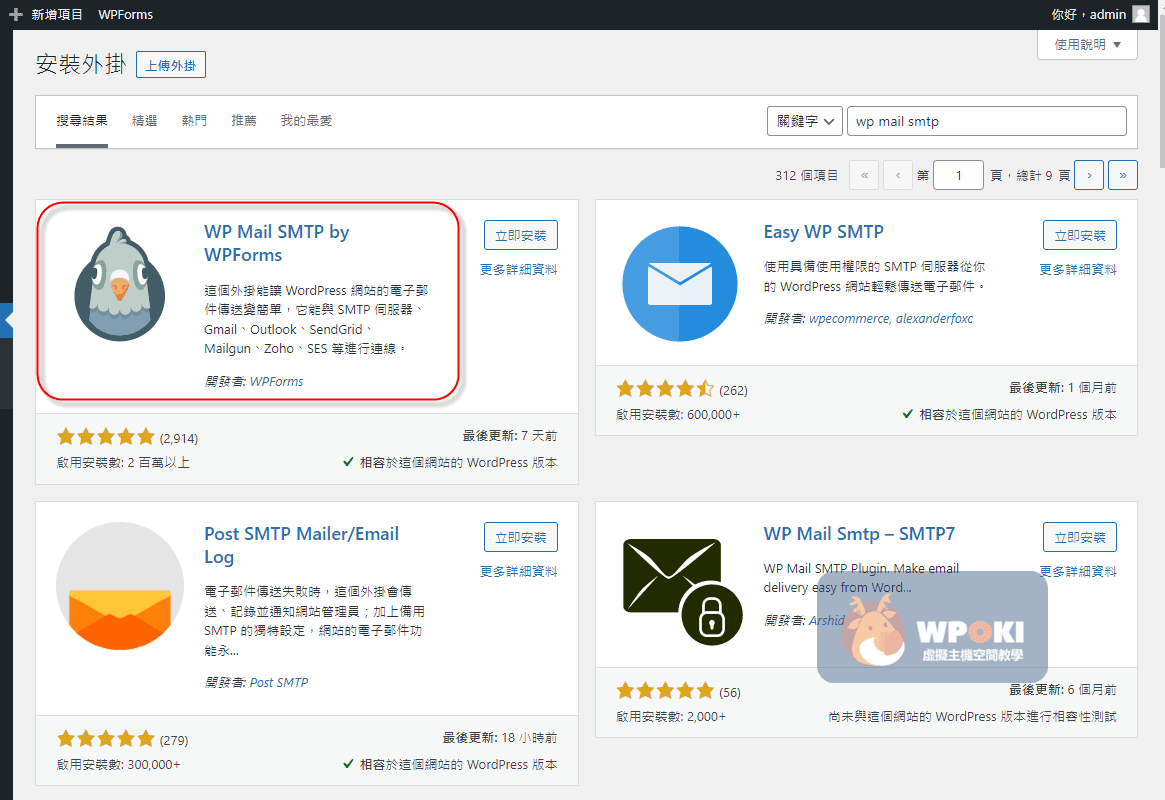Click the current page number field
This screenshot has width=1165, height=800.
[x=959, y=175]
